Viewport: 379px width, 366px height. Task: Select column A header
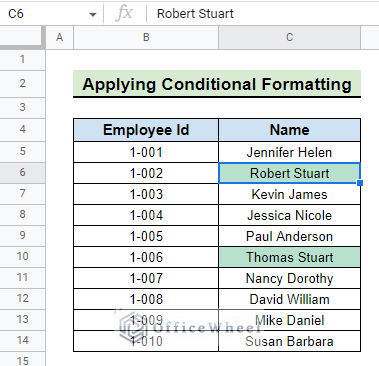(59, 37)
